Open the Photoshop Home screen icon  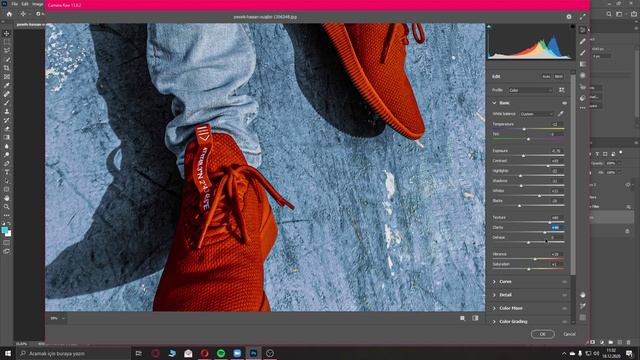coord(9,14)
